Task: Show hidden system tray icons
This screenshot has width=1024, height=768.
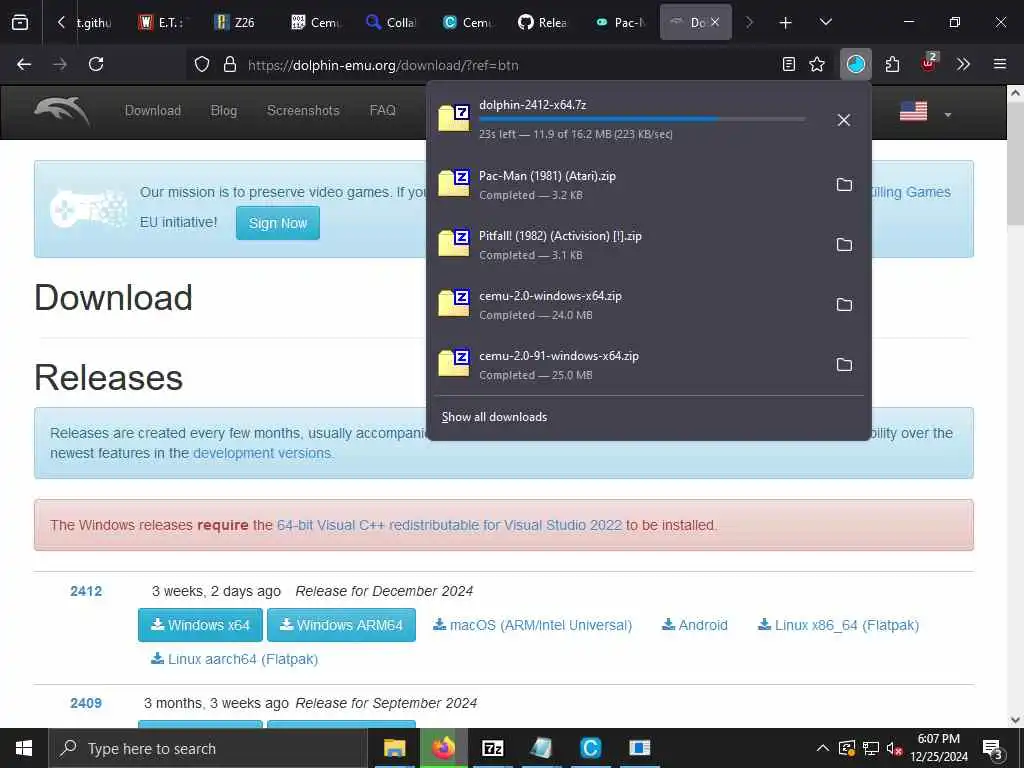Action: coord(823,748)
